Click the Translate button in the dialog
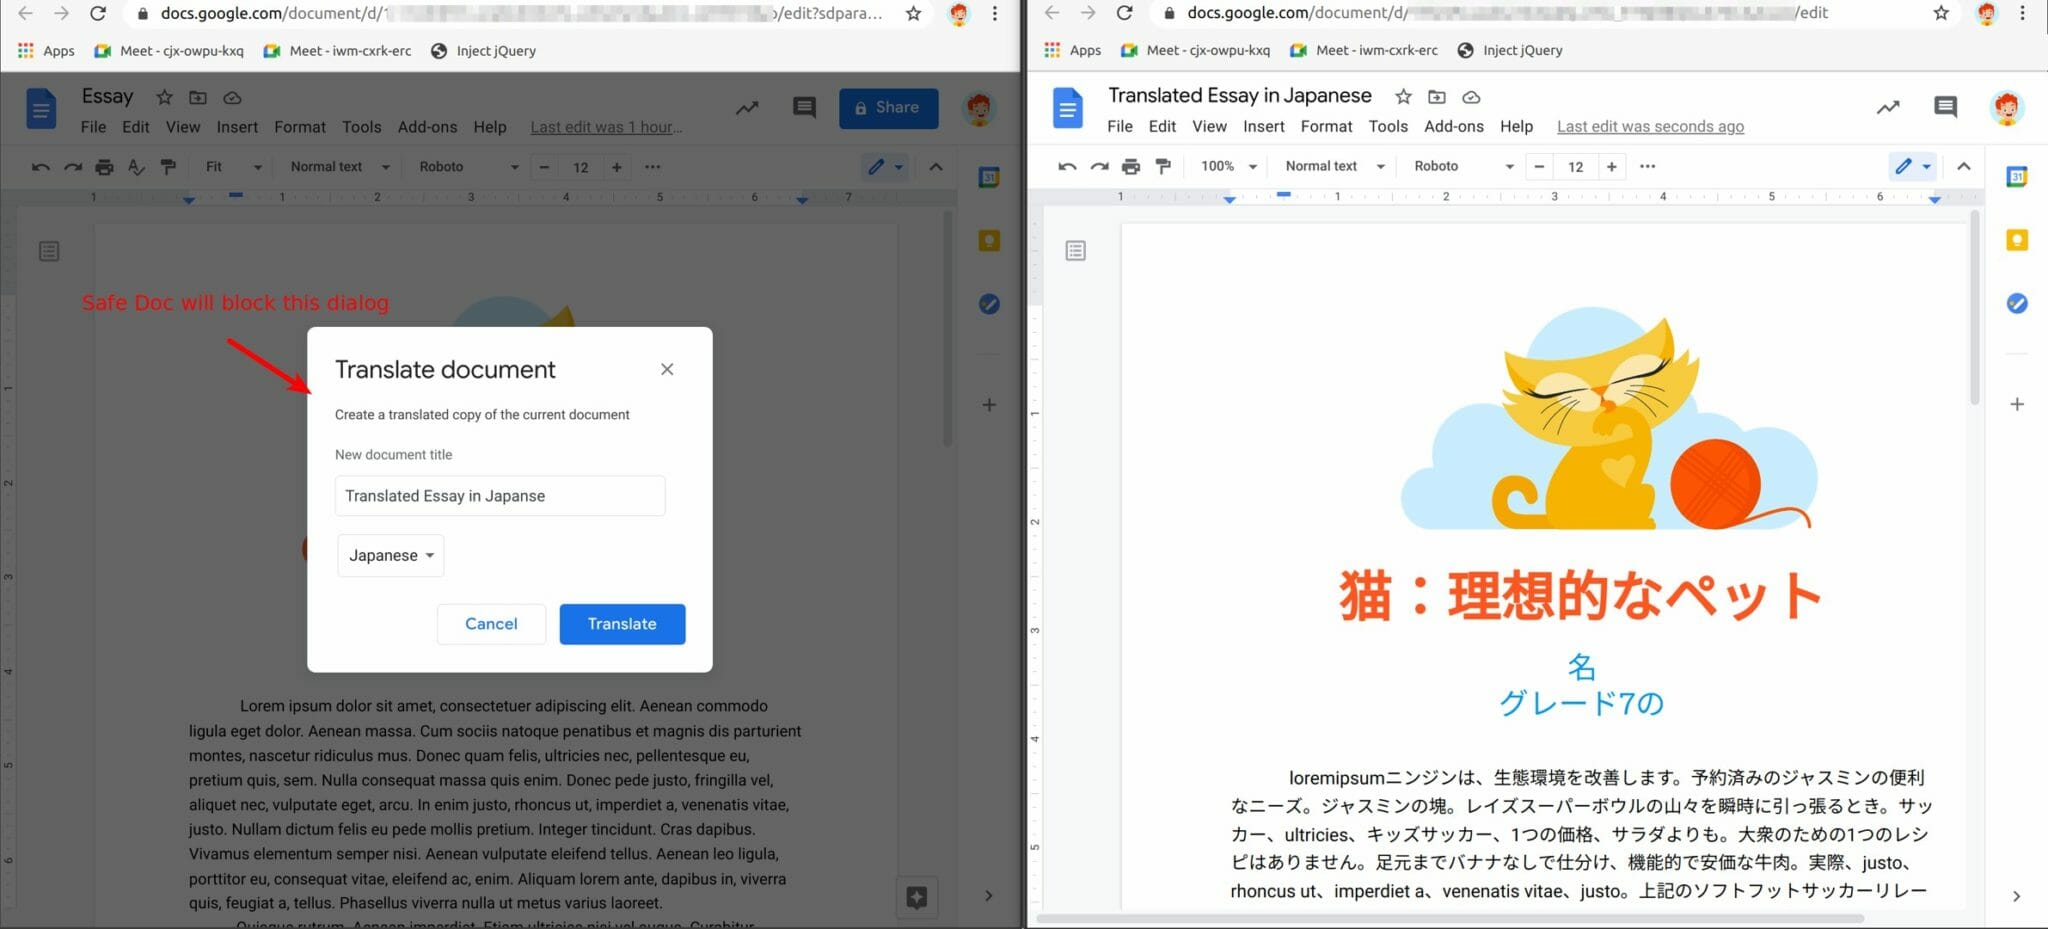The image size is (2048, 929). point(622,624)
